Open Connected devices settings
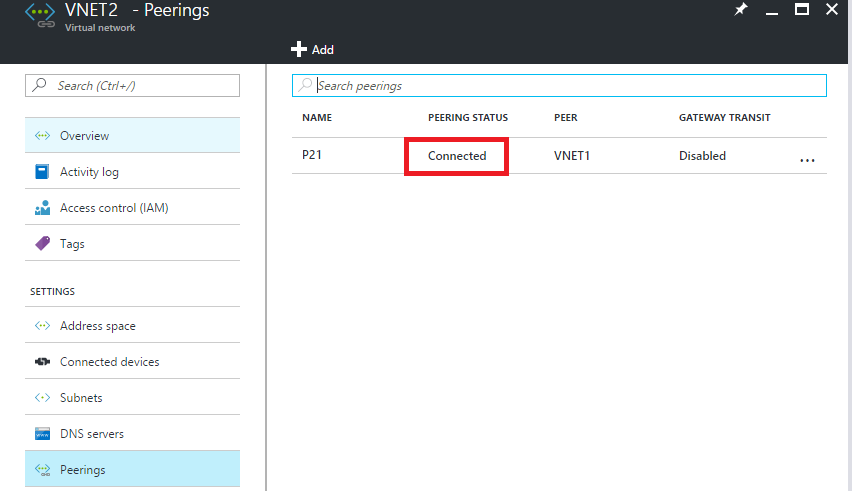This screenshot has width=852, height=491. [133, 361]
